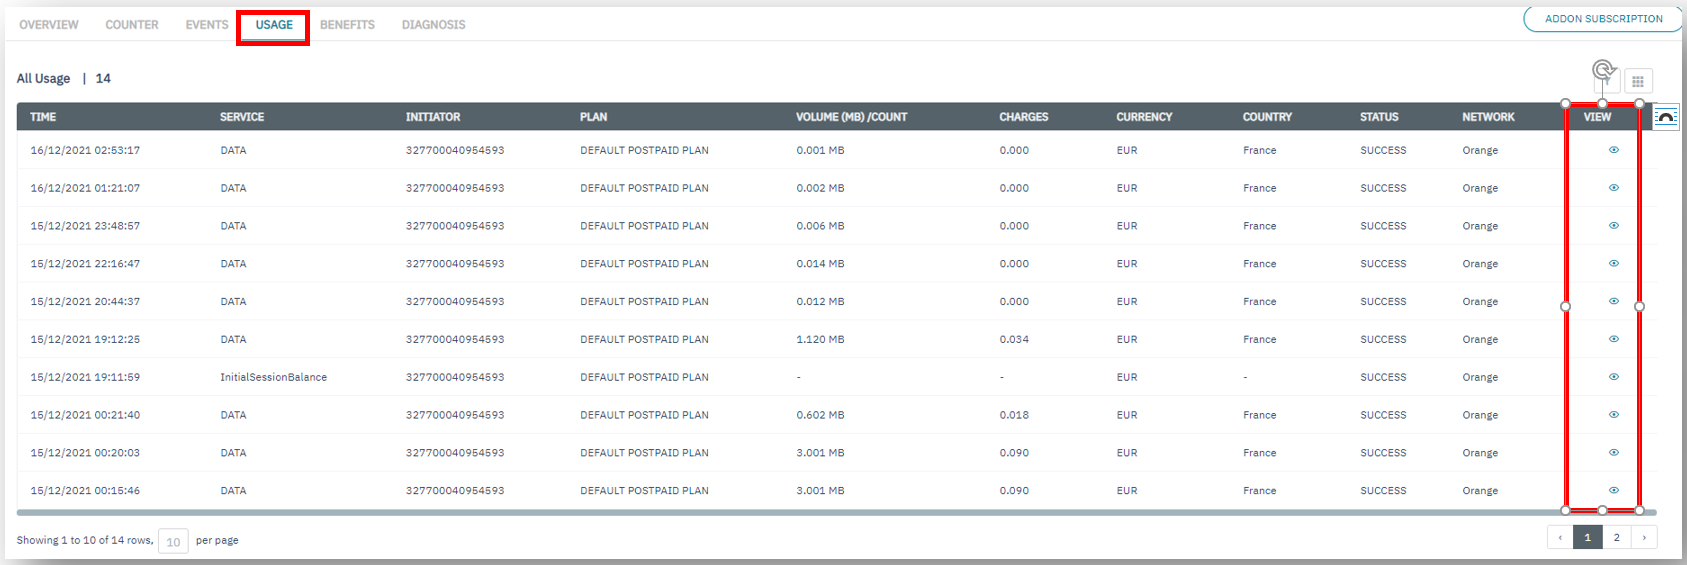Open view for the 15/12/2021 00:15:46 row
This screenshot has height=565, width=1687.
[1613, 490]
